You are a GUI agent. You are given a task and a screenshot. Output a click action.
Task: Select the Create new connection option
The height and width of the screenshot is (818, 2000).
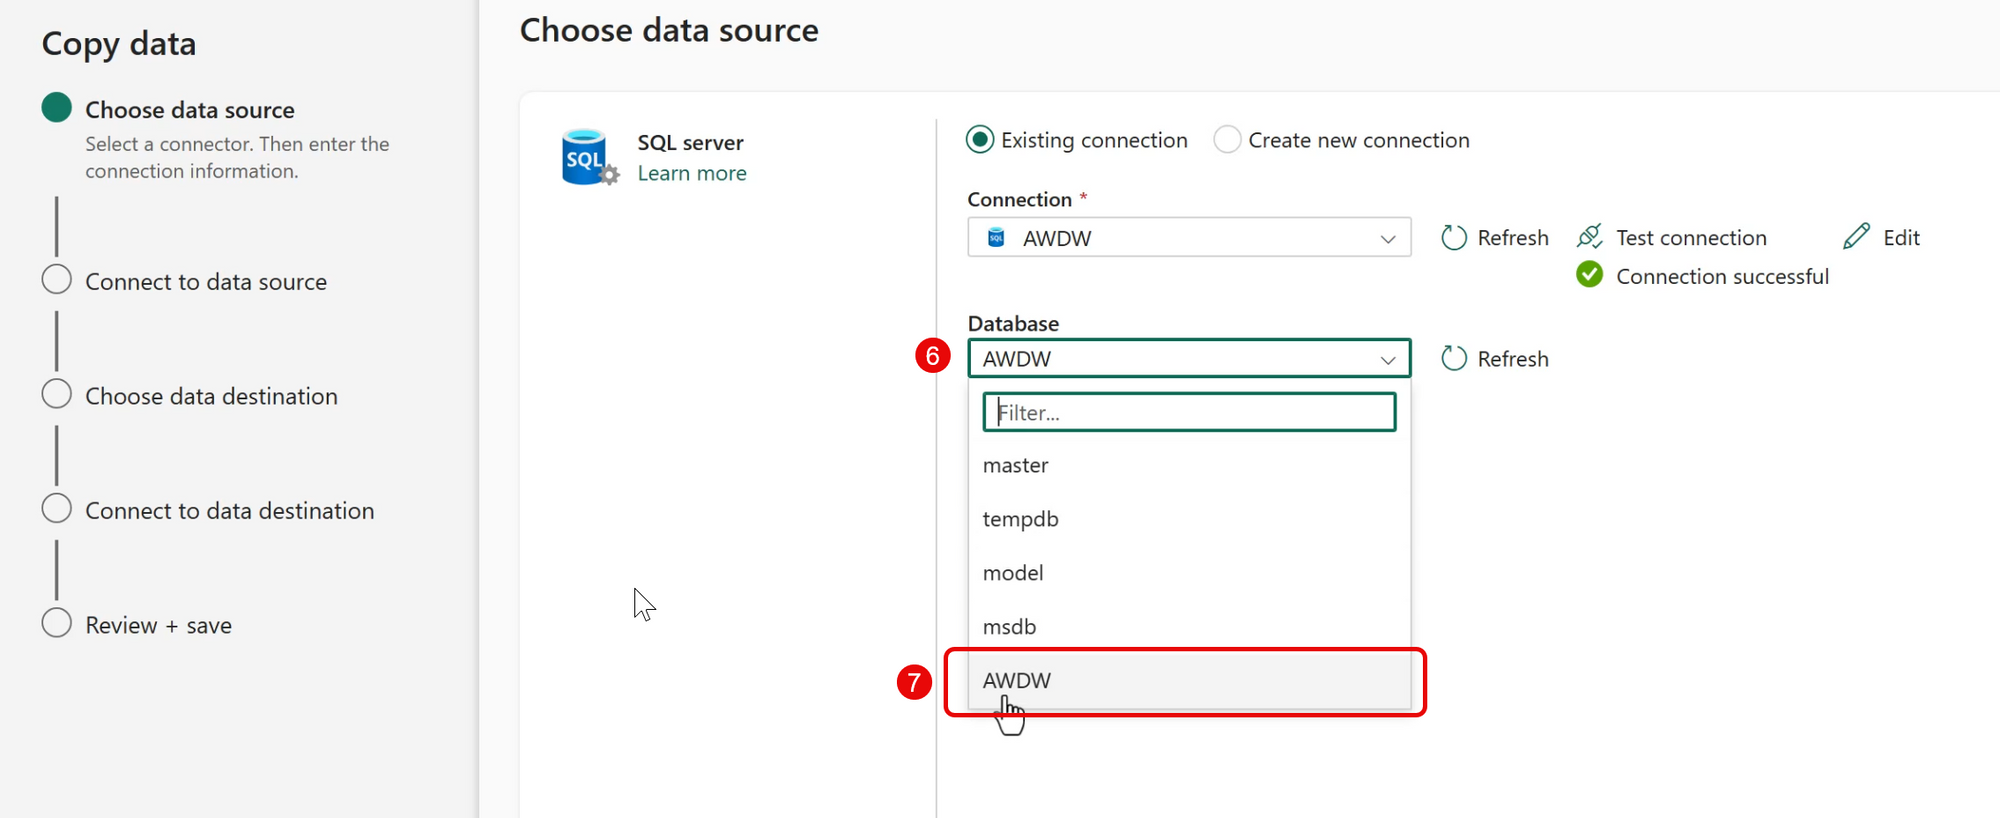pyautogui.click(x=1227, y=140)
